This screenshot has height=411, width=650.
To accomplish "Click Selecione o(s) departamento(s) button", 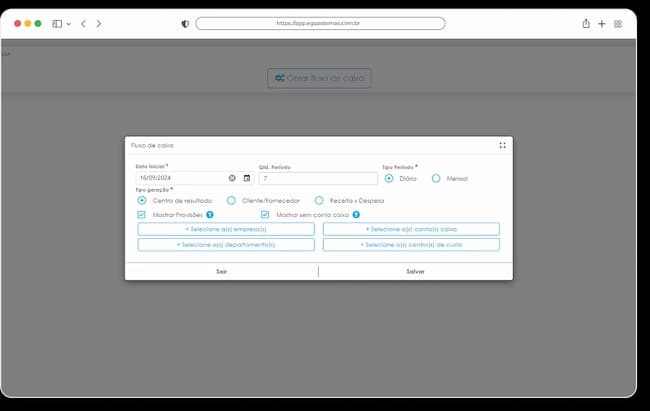I will coord(226,245).
